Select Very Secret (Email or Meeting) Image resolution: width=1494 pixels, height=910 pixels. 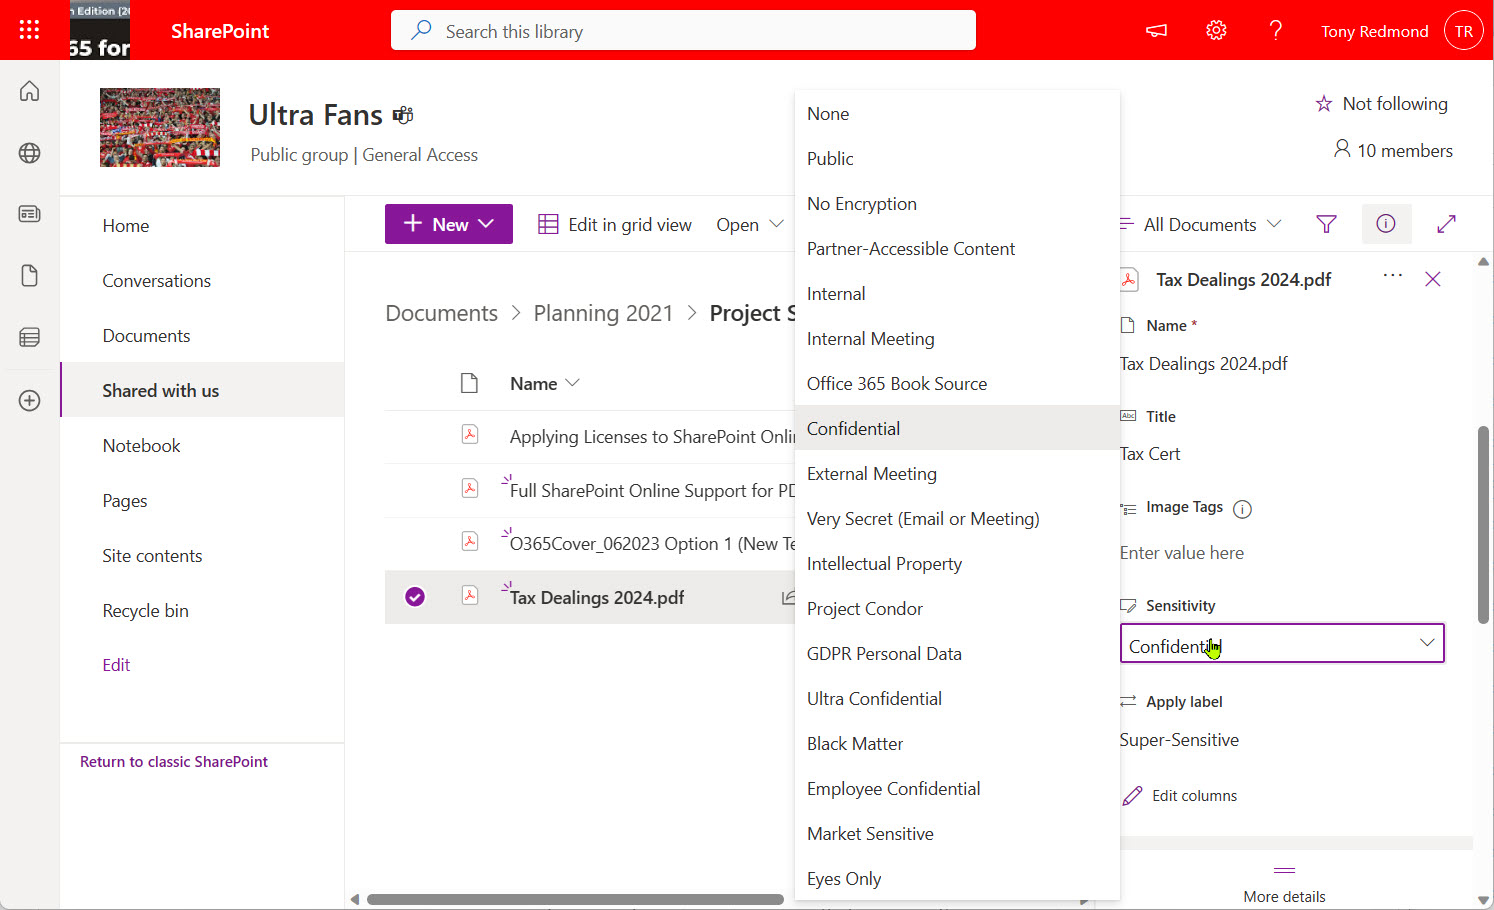pyautogui.click(x=957, y=519)
